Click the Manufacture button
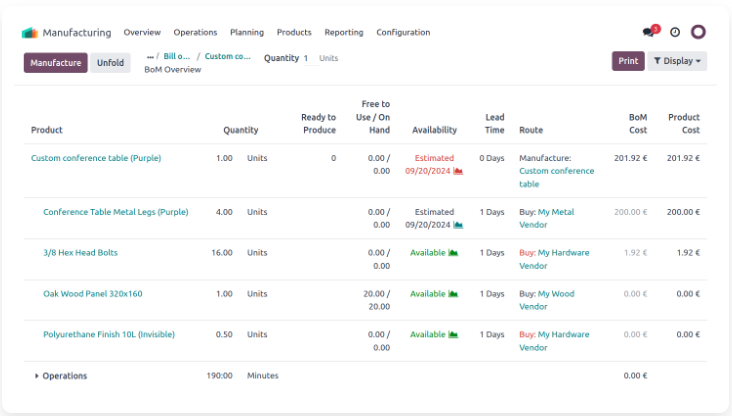 point(56,63)
